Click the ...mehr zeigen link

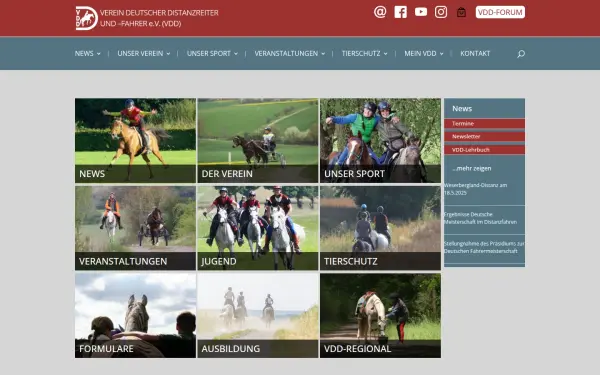click(x=471, y=168)
